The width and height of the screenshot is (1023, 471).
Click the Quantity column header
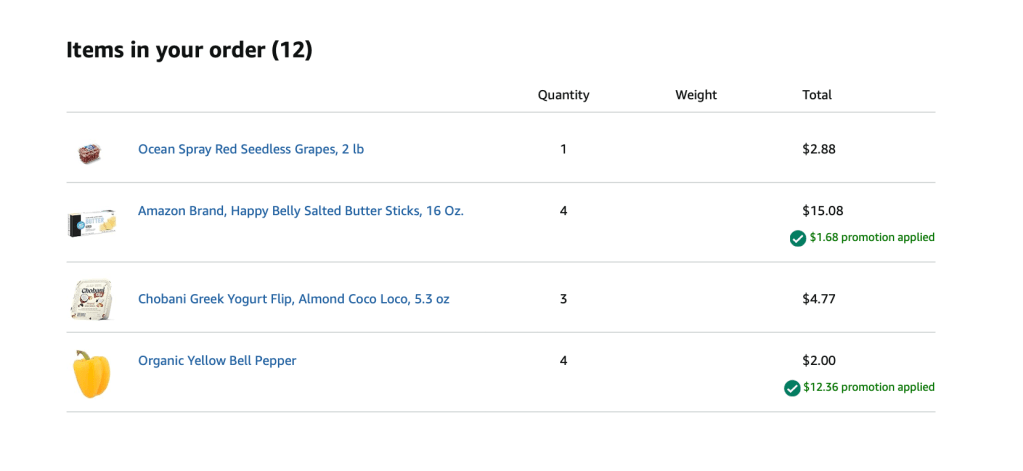563,95
